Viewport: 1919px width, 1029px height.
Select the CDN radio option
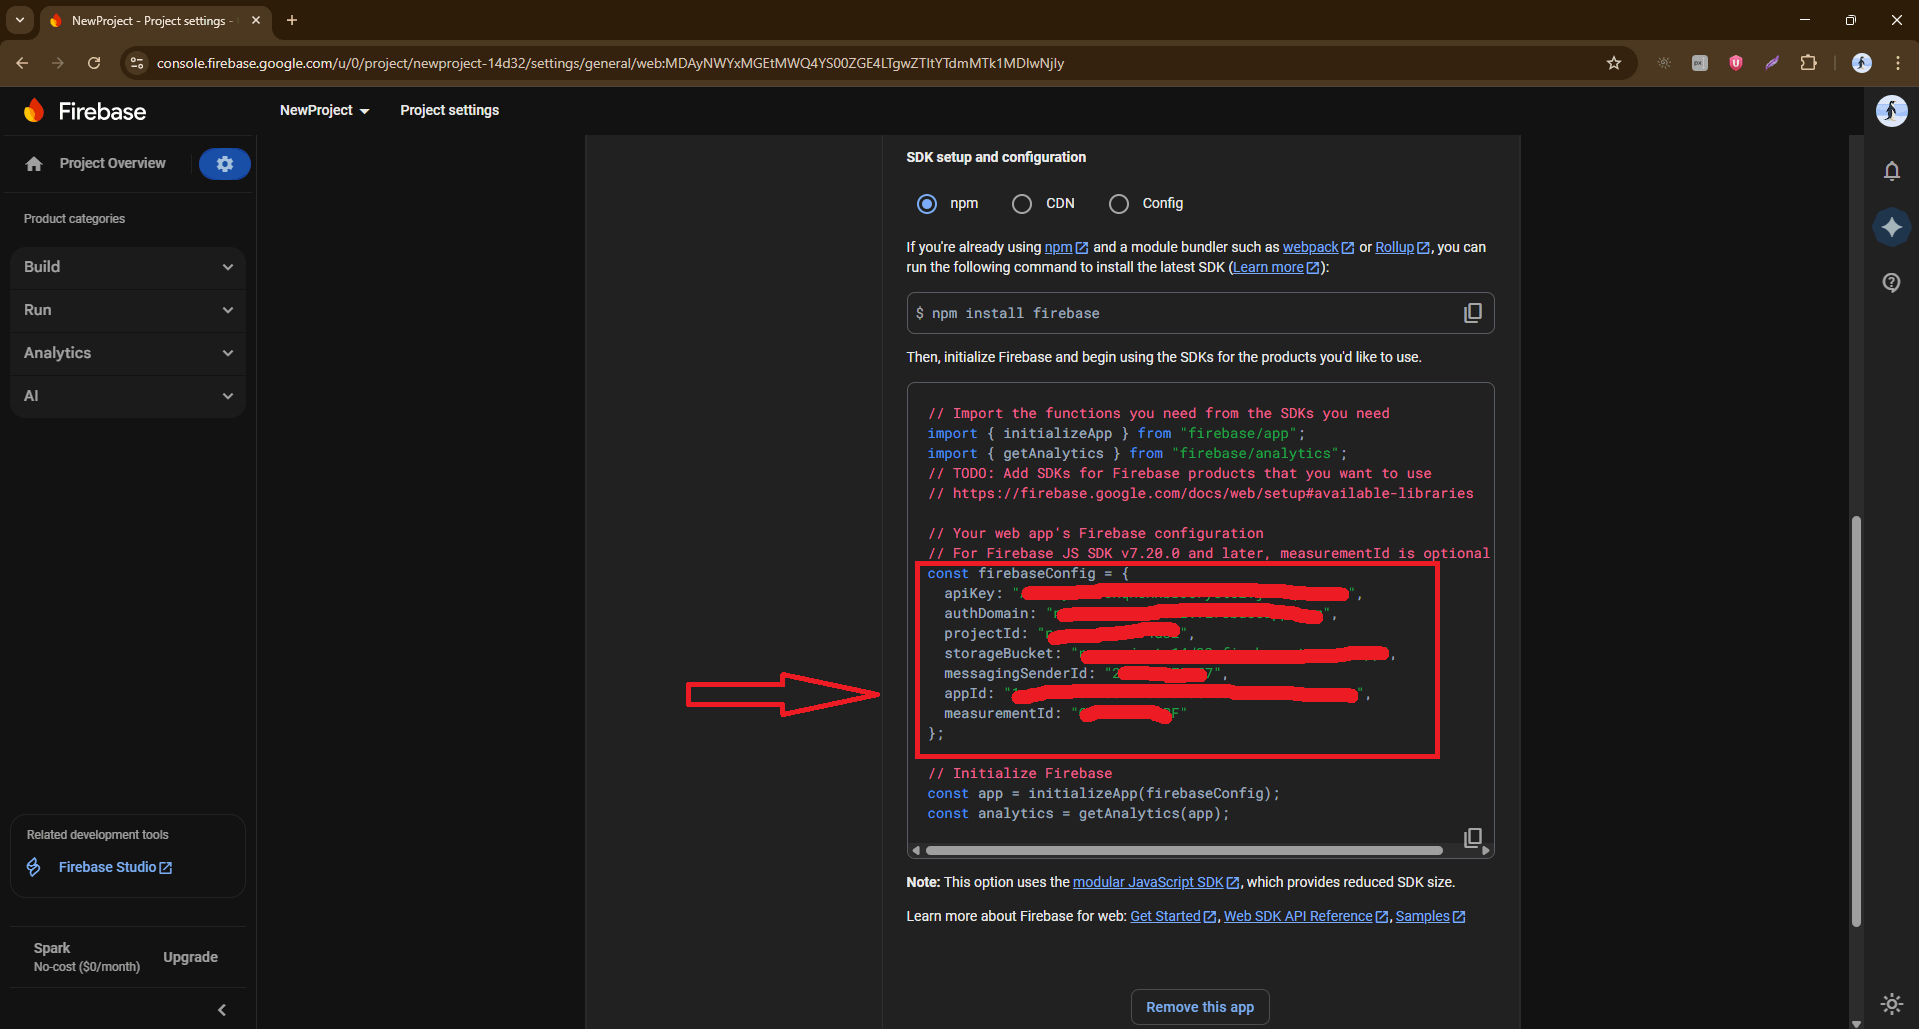point(1021,204)
